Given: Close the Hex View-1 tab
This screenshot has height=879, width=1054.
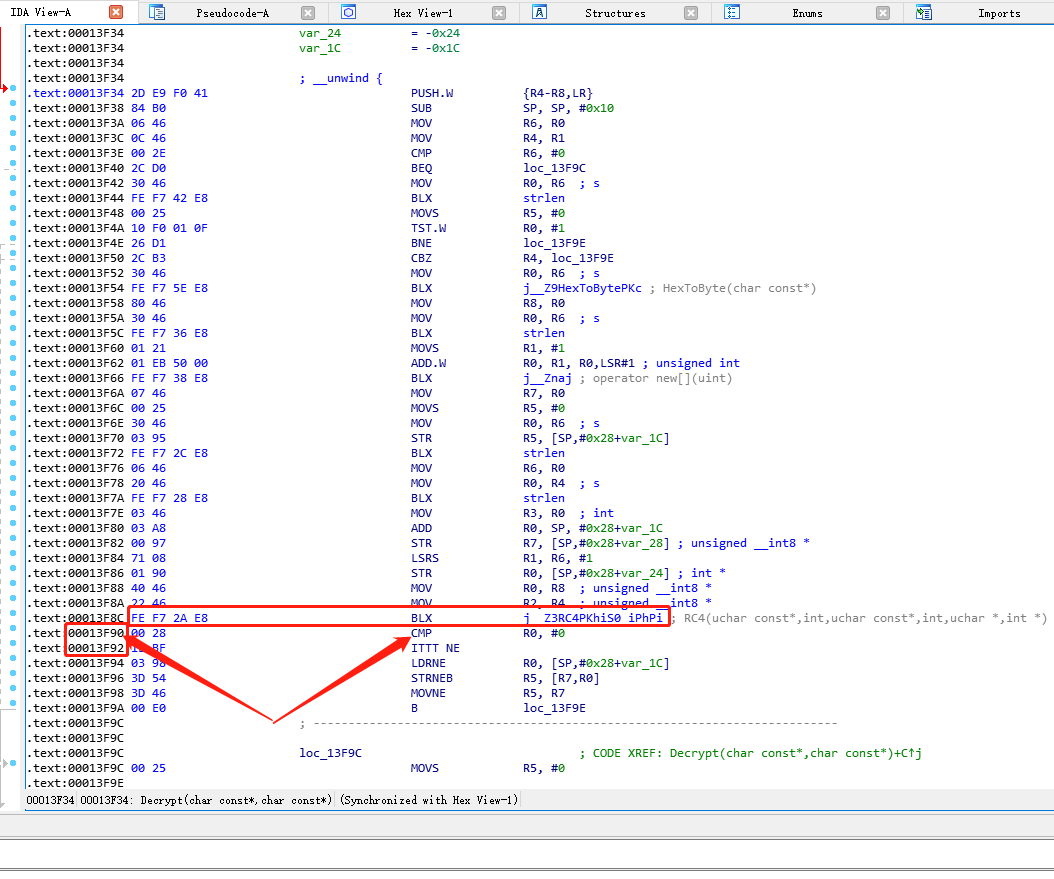Looking at the screenshot, I should [x=499, y=13].
